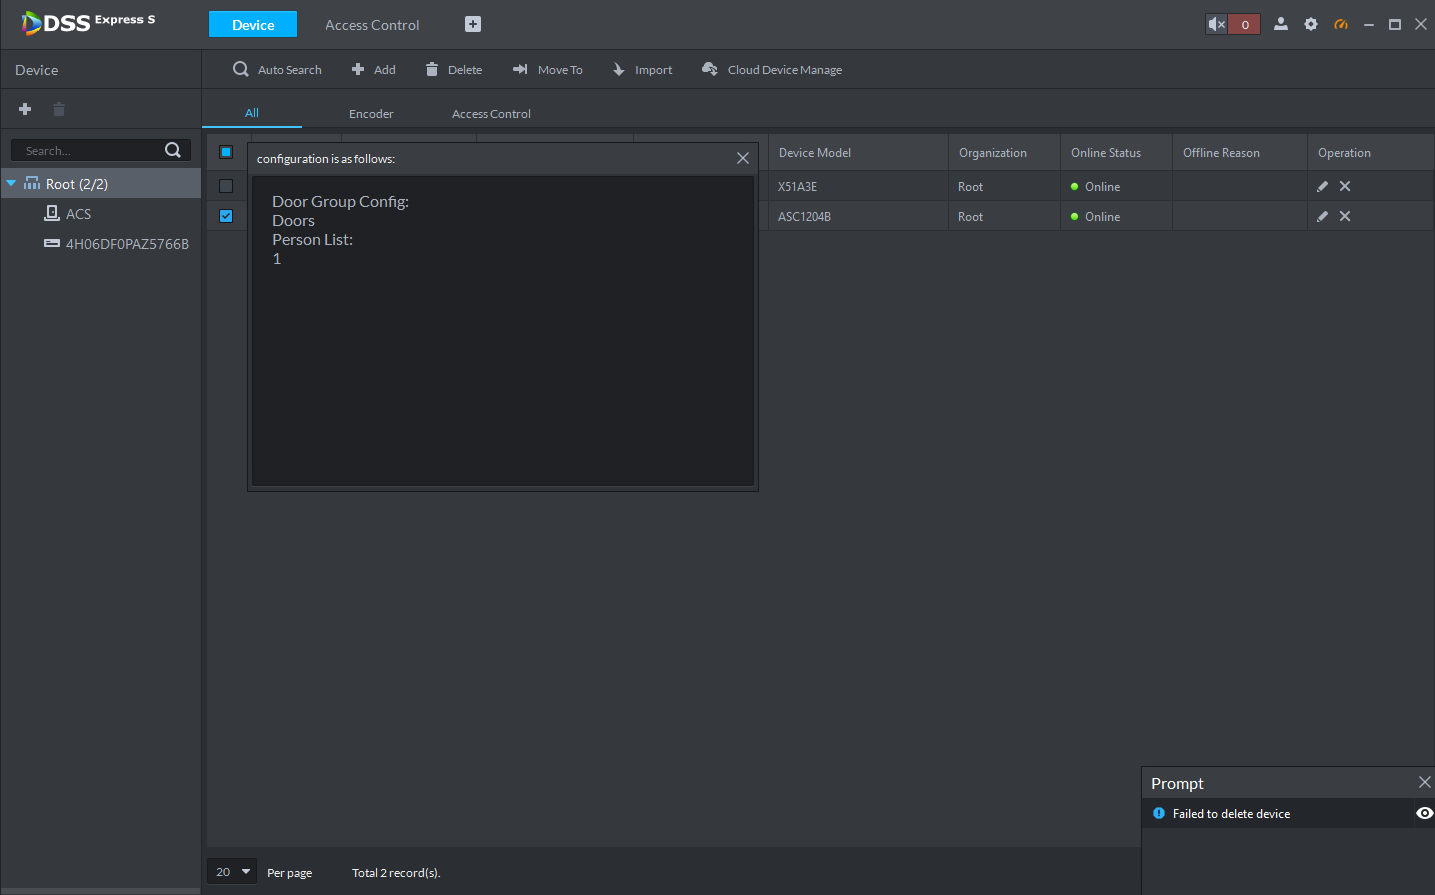Toggle the eye icon on failed delete prompt
The image size is (1435, 895).
(x=1425, y=813)
